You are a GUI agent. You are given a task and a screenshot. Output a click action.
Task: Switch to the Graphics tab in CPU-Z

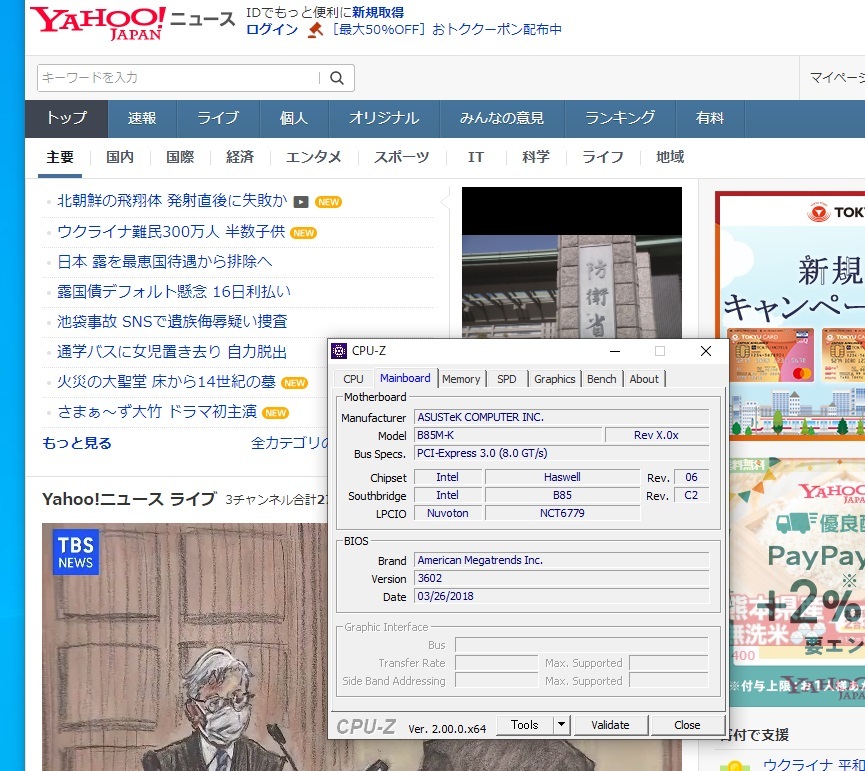tap(554, 379)
